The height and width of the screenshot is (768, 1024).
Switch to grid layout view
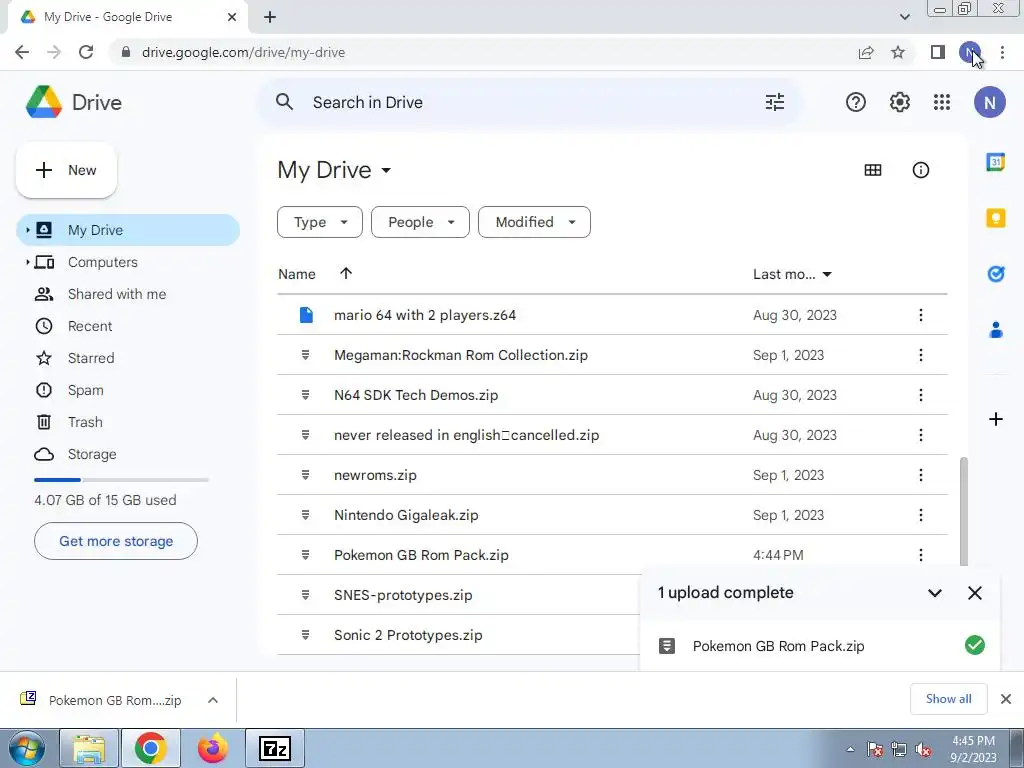coord(872,170)
